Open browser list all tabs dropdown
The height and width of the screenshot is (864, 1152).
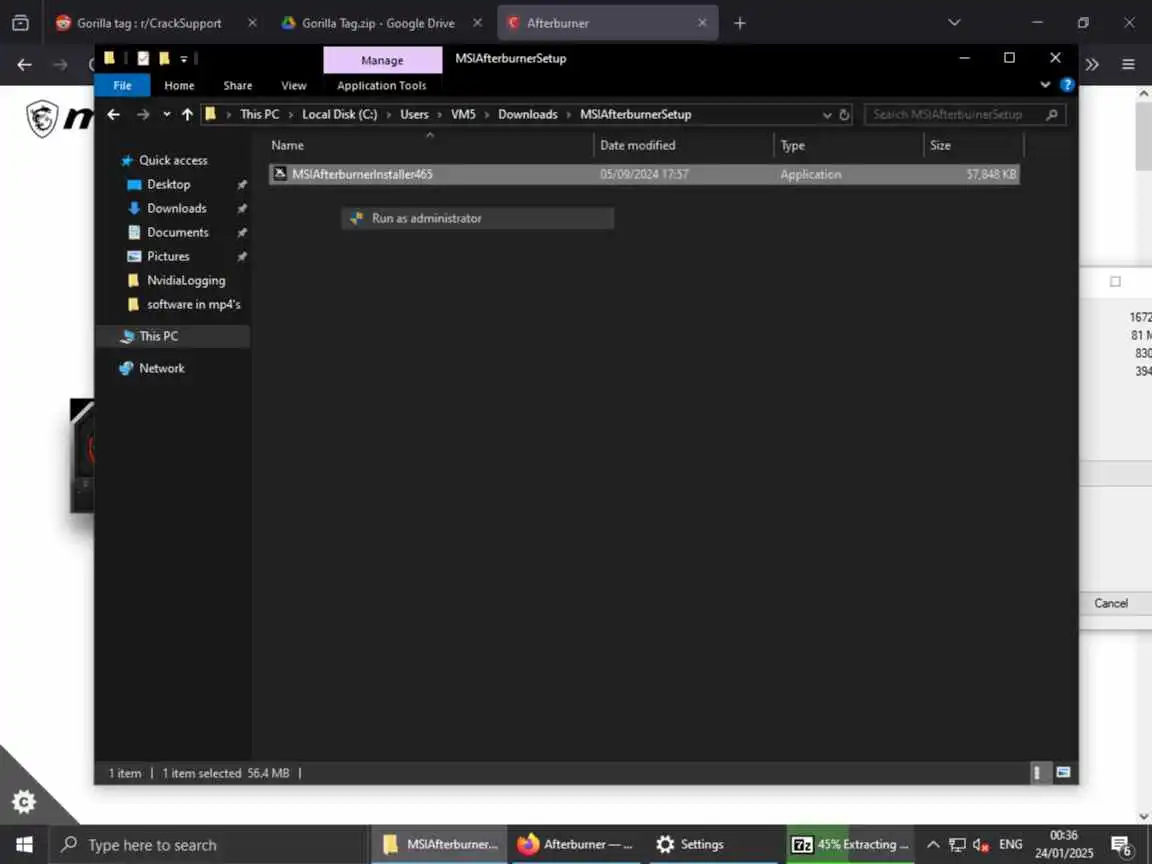pyautogui.click(x=954, y=23)
